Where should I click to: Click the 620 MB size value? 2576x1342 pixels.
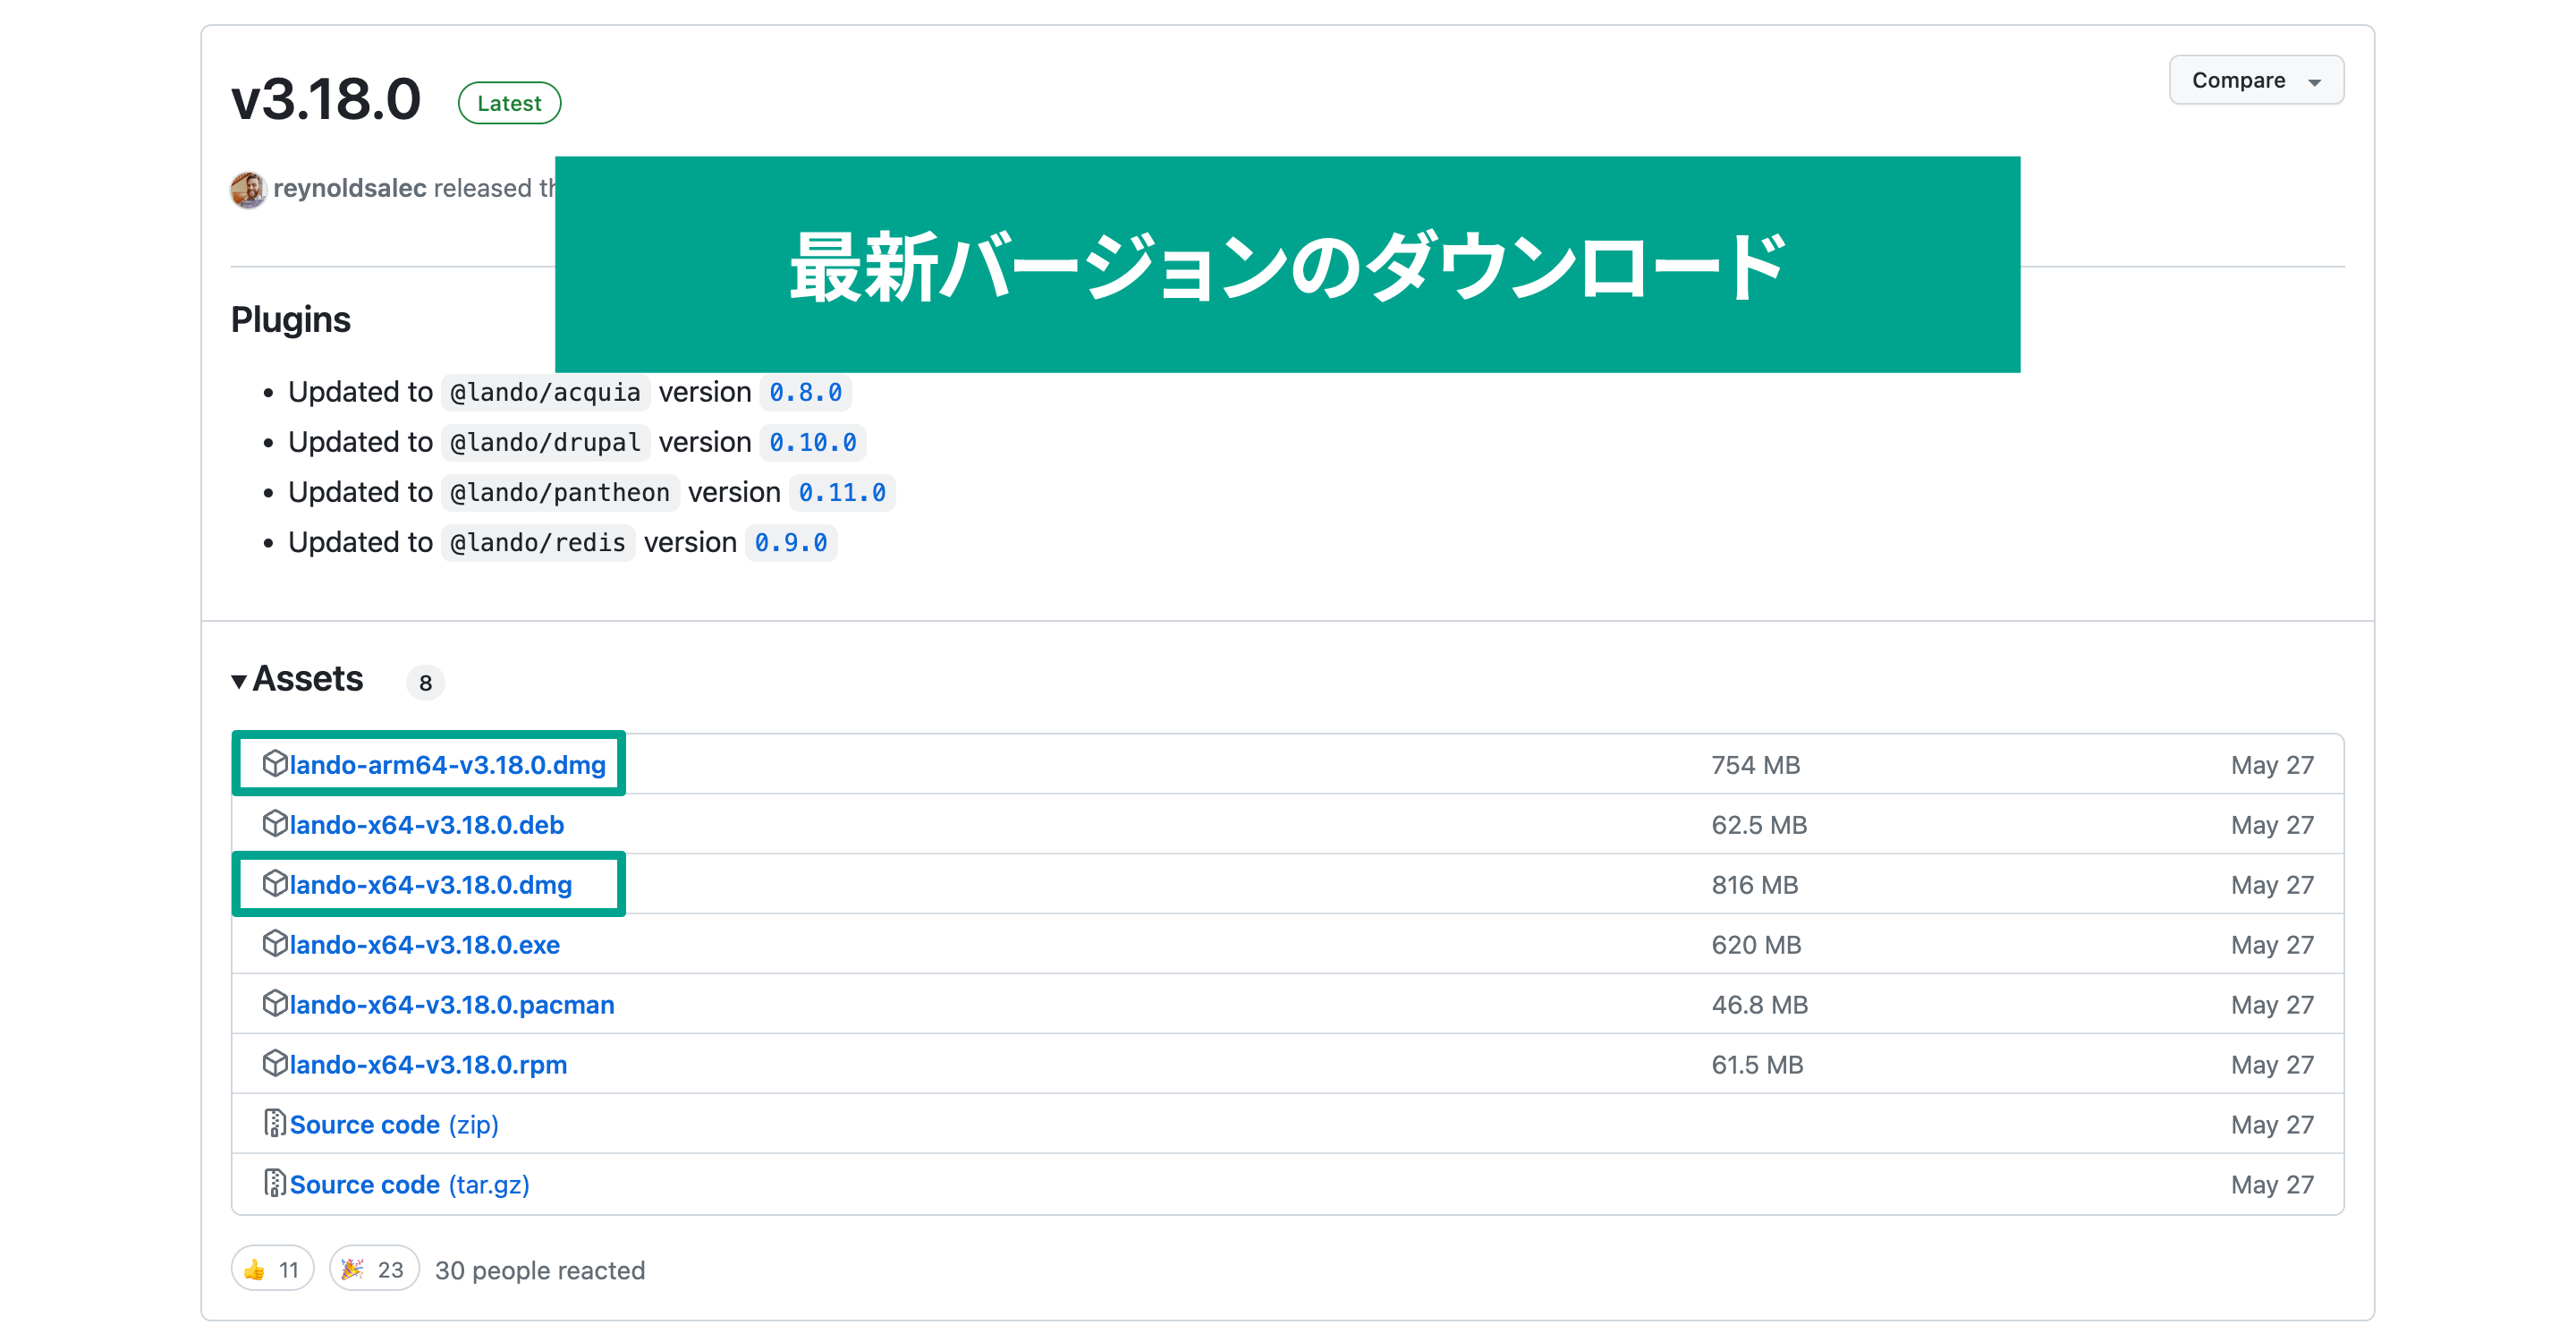[1756, 945]
